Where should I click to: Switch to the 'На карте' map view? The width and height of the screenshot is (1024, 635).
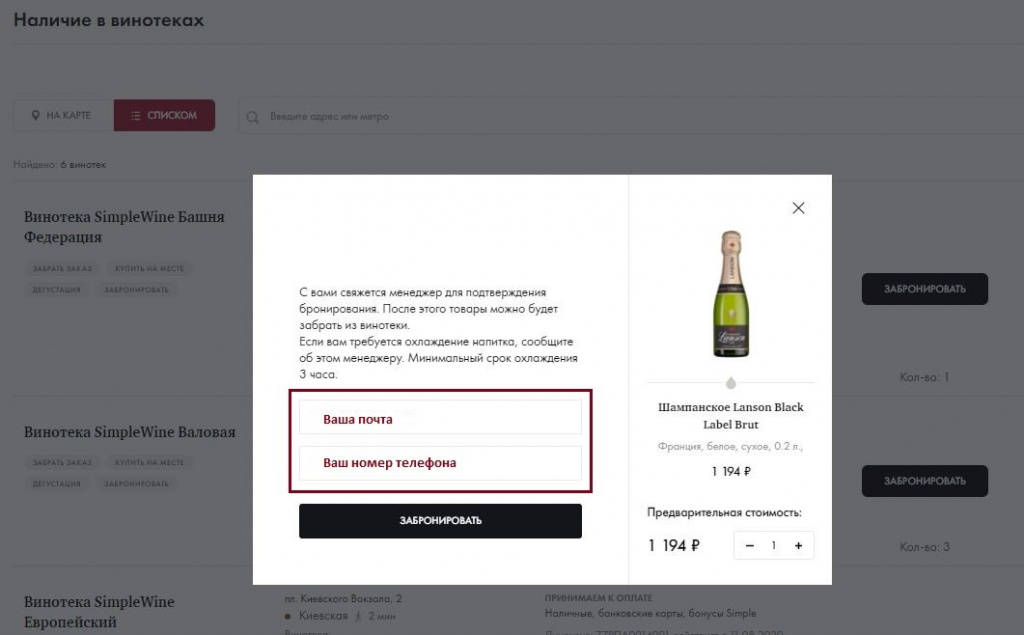click(x=62, y=116)
